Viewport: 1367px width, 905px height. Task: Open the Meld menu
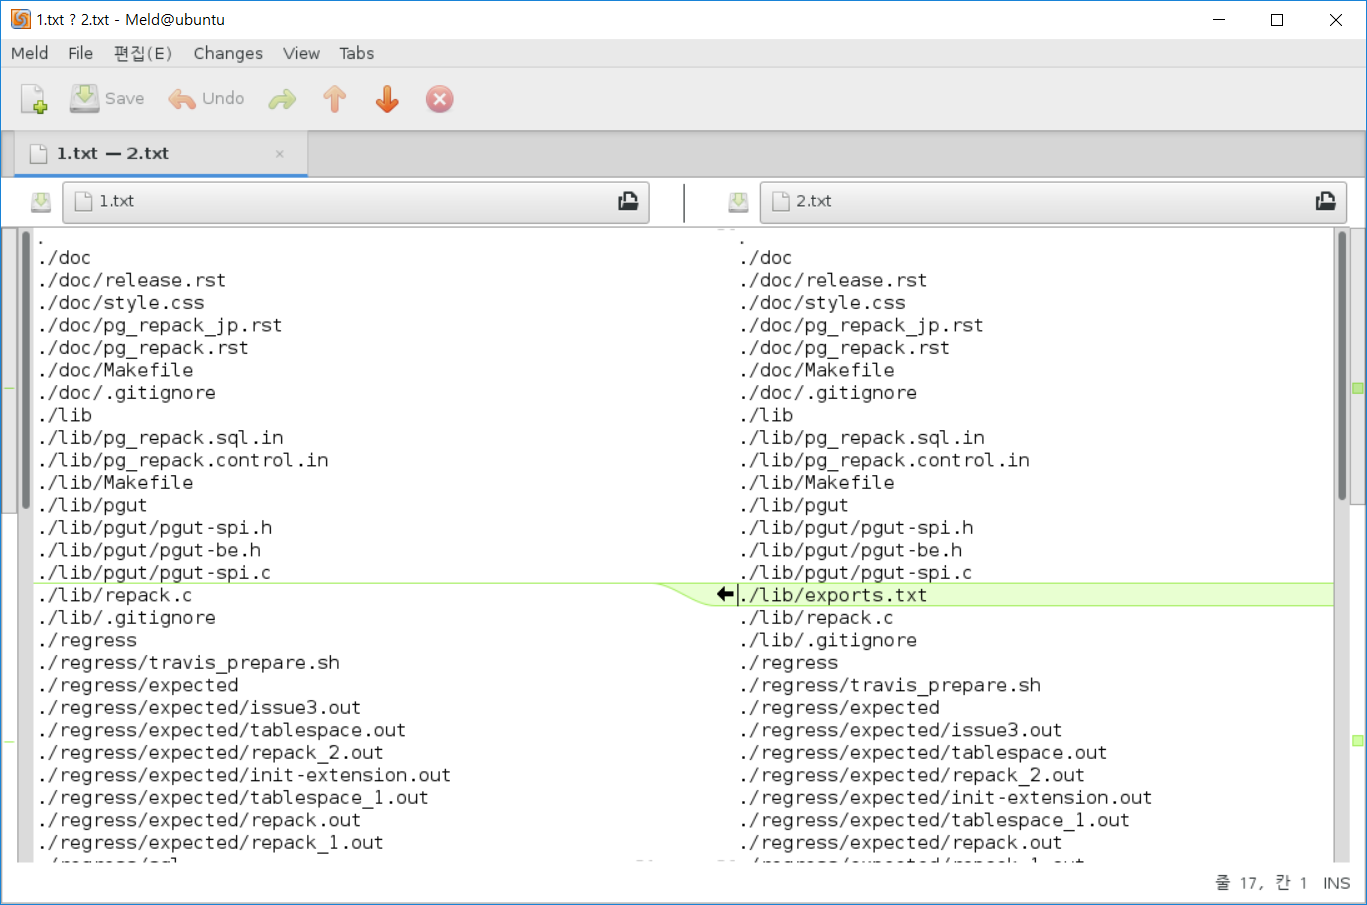[x=29, y=53]
